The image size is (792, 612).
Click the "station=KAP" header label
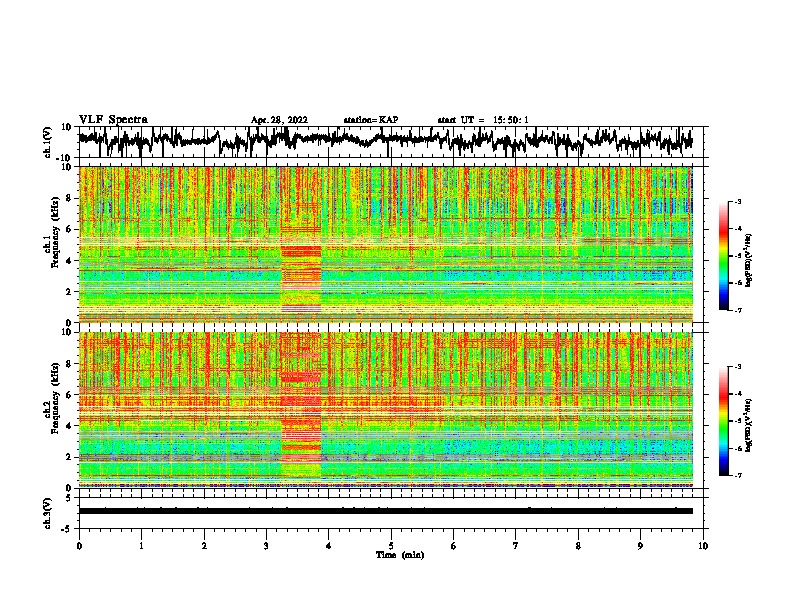point(371,120)
